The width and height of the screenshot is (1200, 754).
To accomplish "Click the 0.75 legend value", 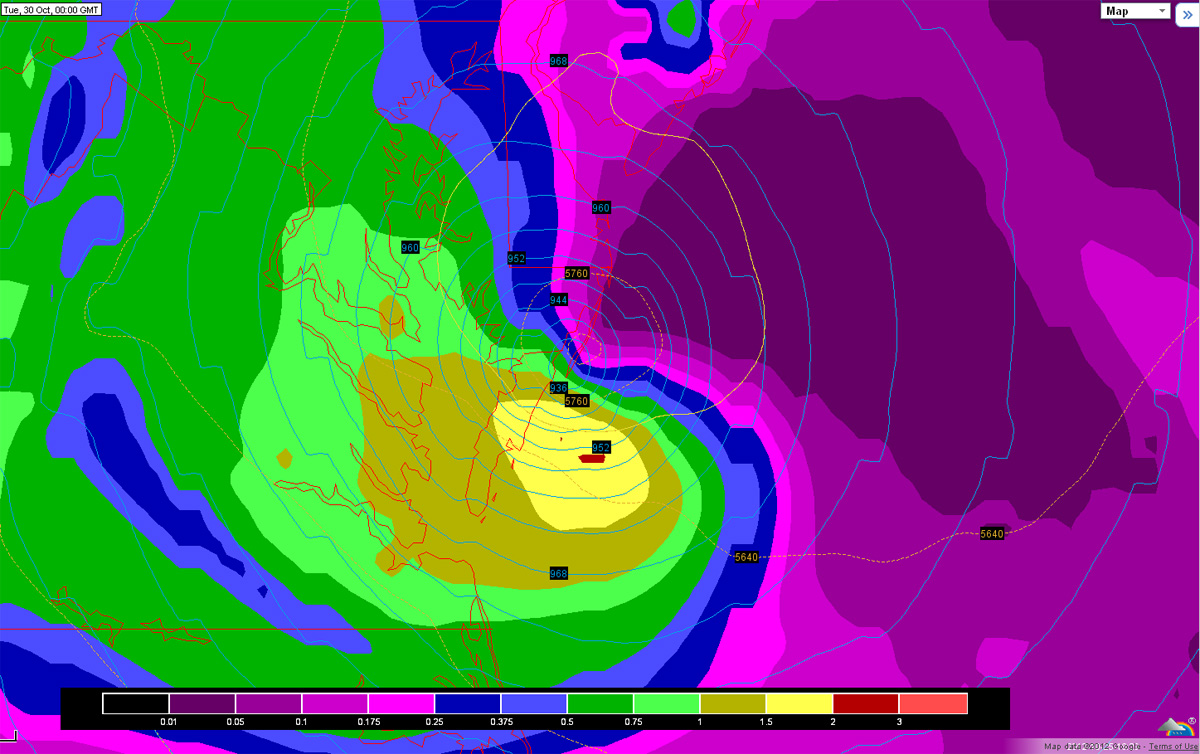I will click(x=634, y=722).
